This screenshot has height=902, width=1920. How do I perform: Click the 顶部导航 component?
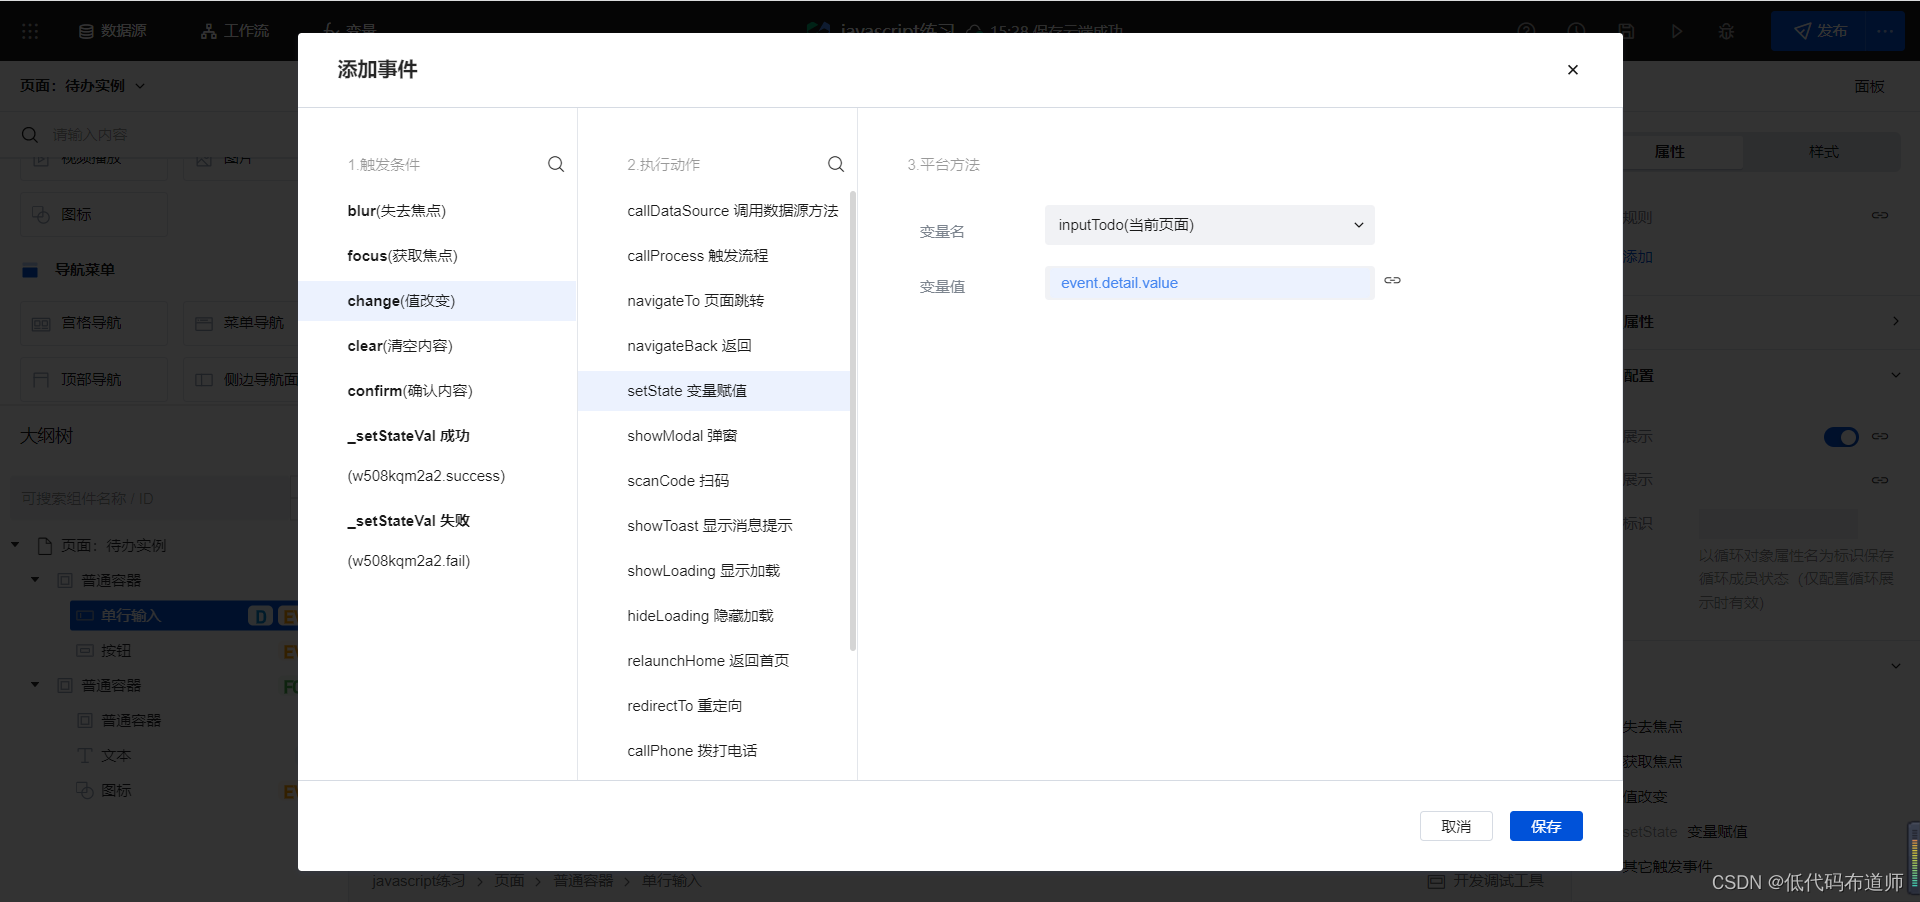pos(94,380)
